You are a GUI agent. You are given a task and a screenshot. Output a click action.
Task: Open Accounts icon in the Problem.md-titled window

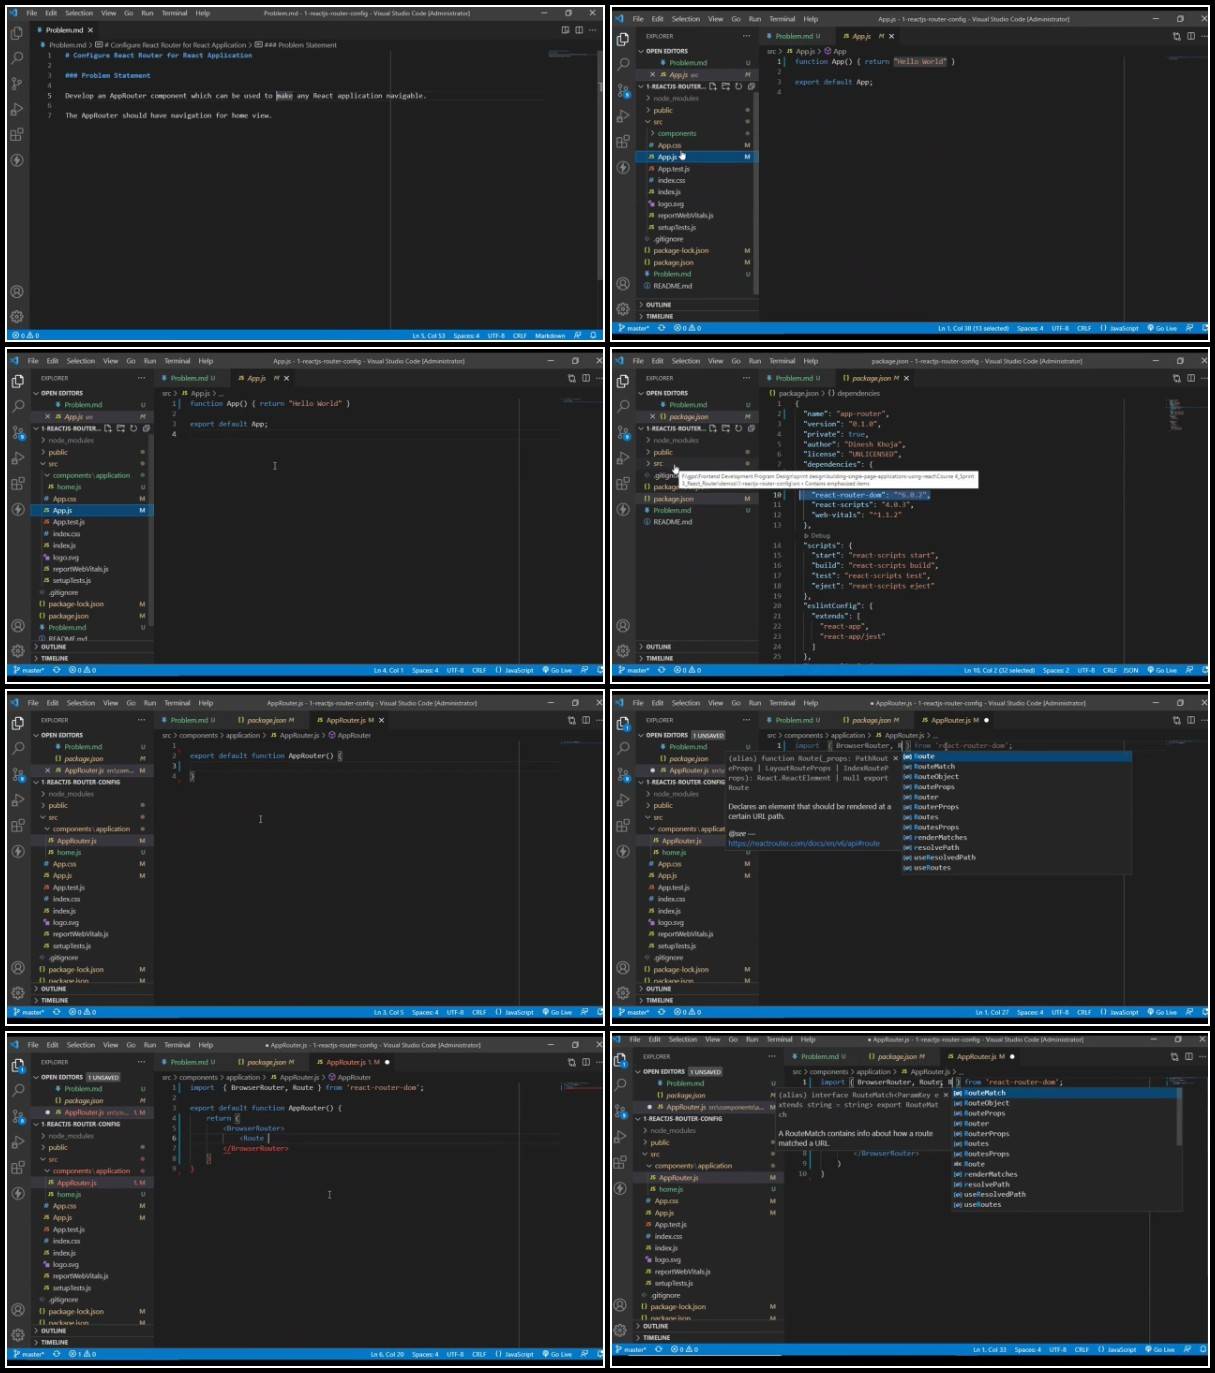point(17,292)
